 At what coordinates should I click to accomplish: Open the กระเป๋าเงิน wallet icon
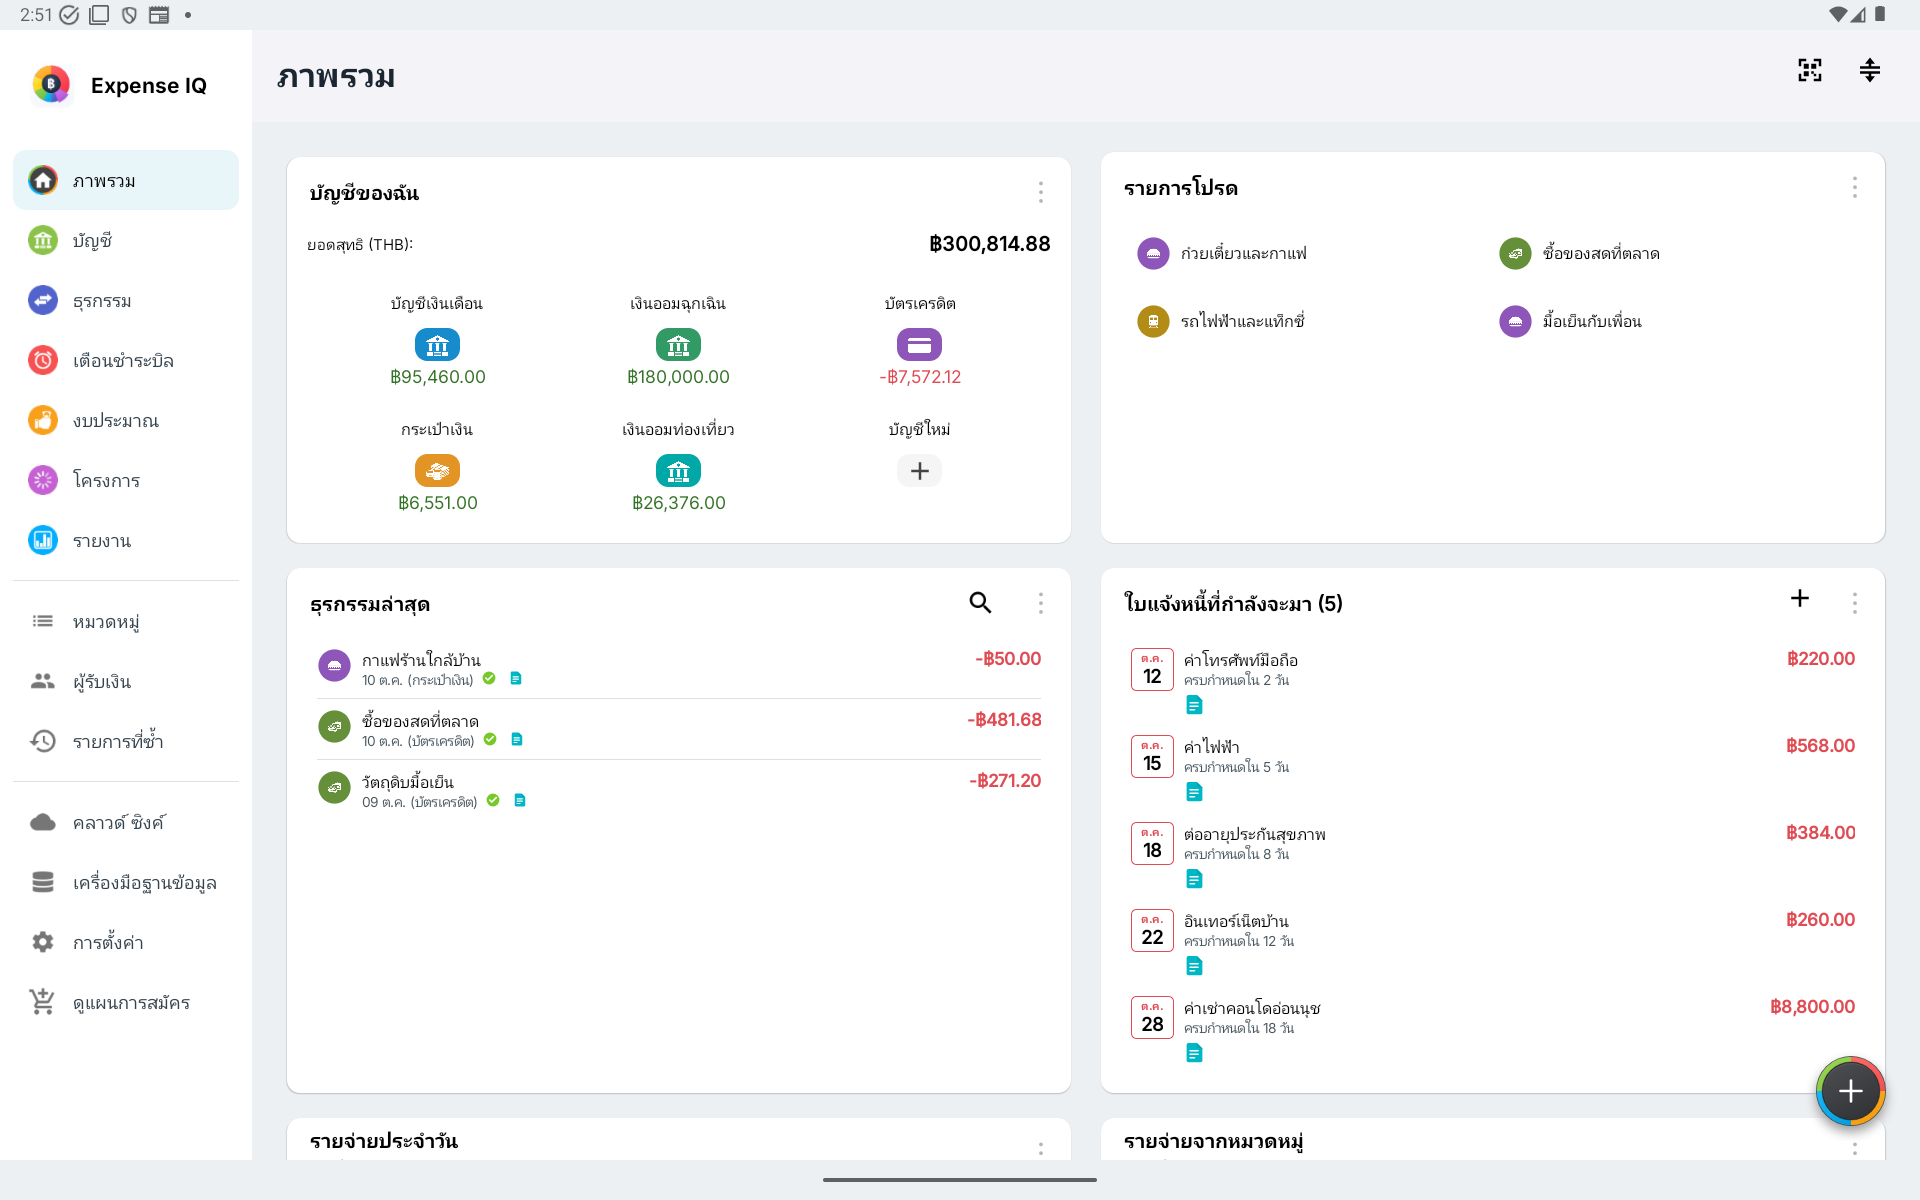click(x=437, y=471)
